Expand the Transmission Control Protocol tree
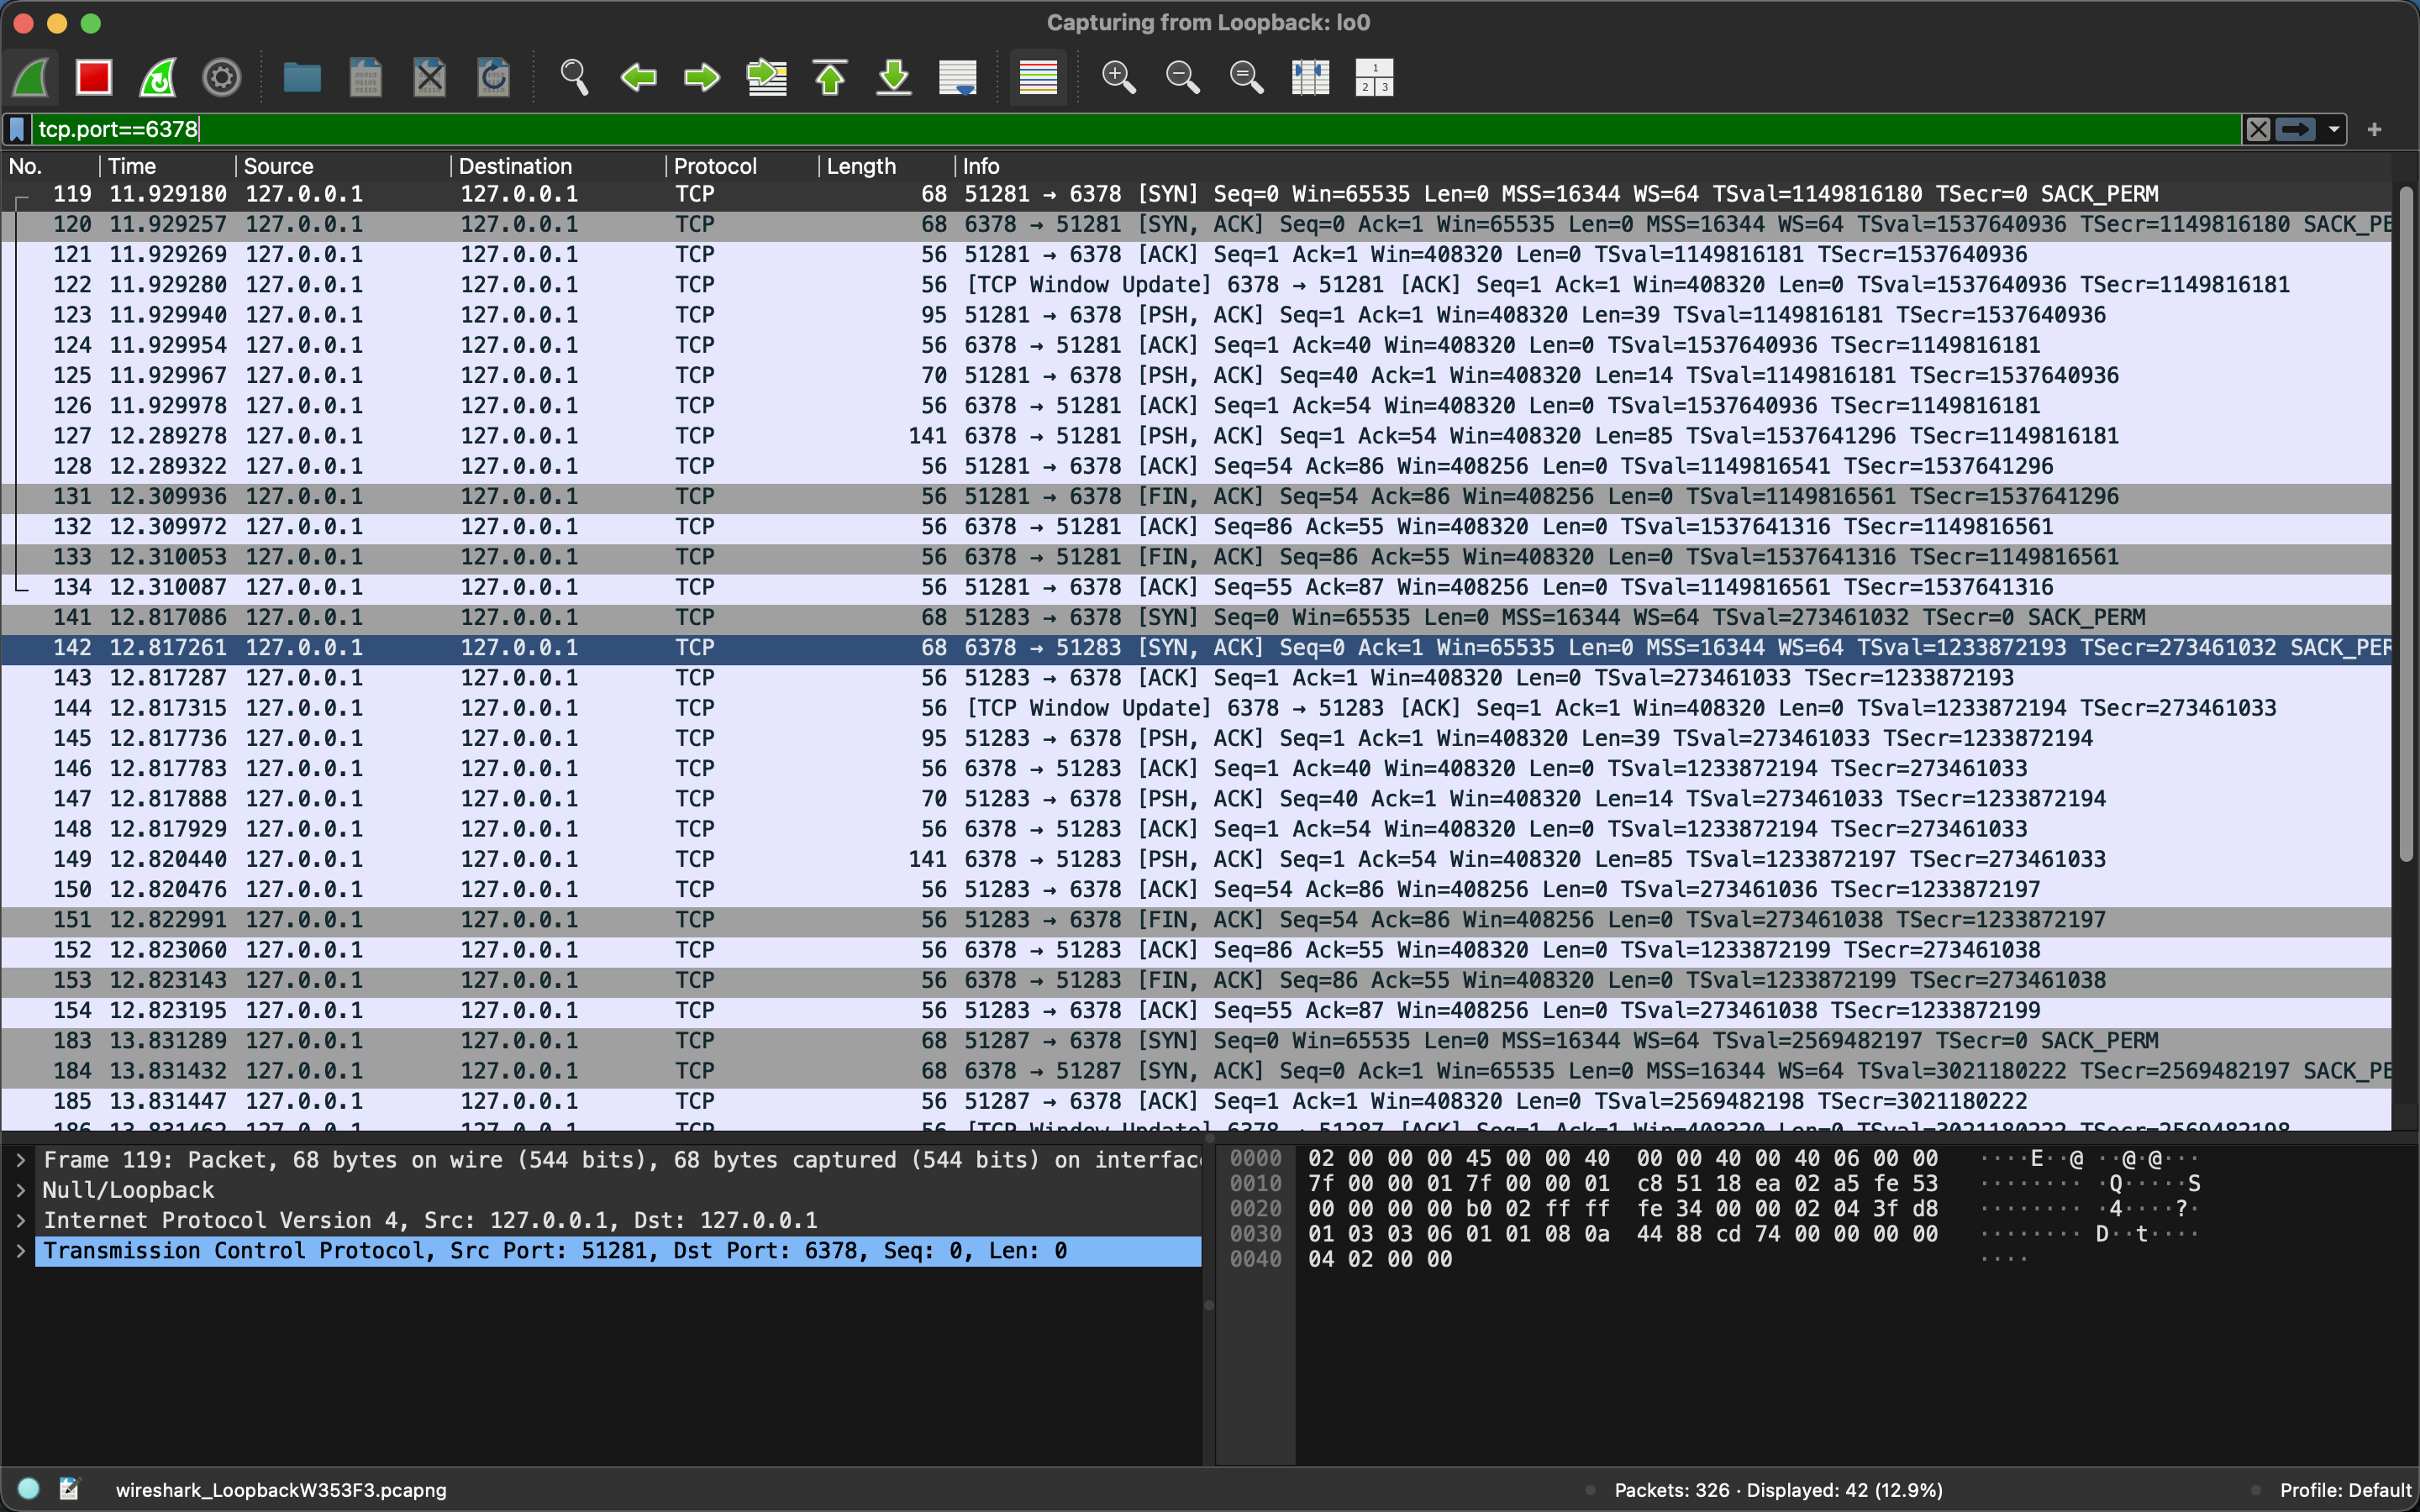 (20, 1251)
